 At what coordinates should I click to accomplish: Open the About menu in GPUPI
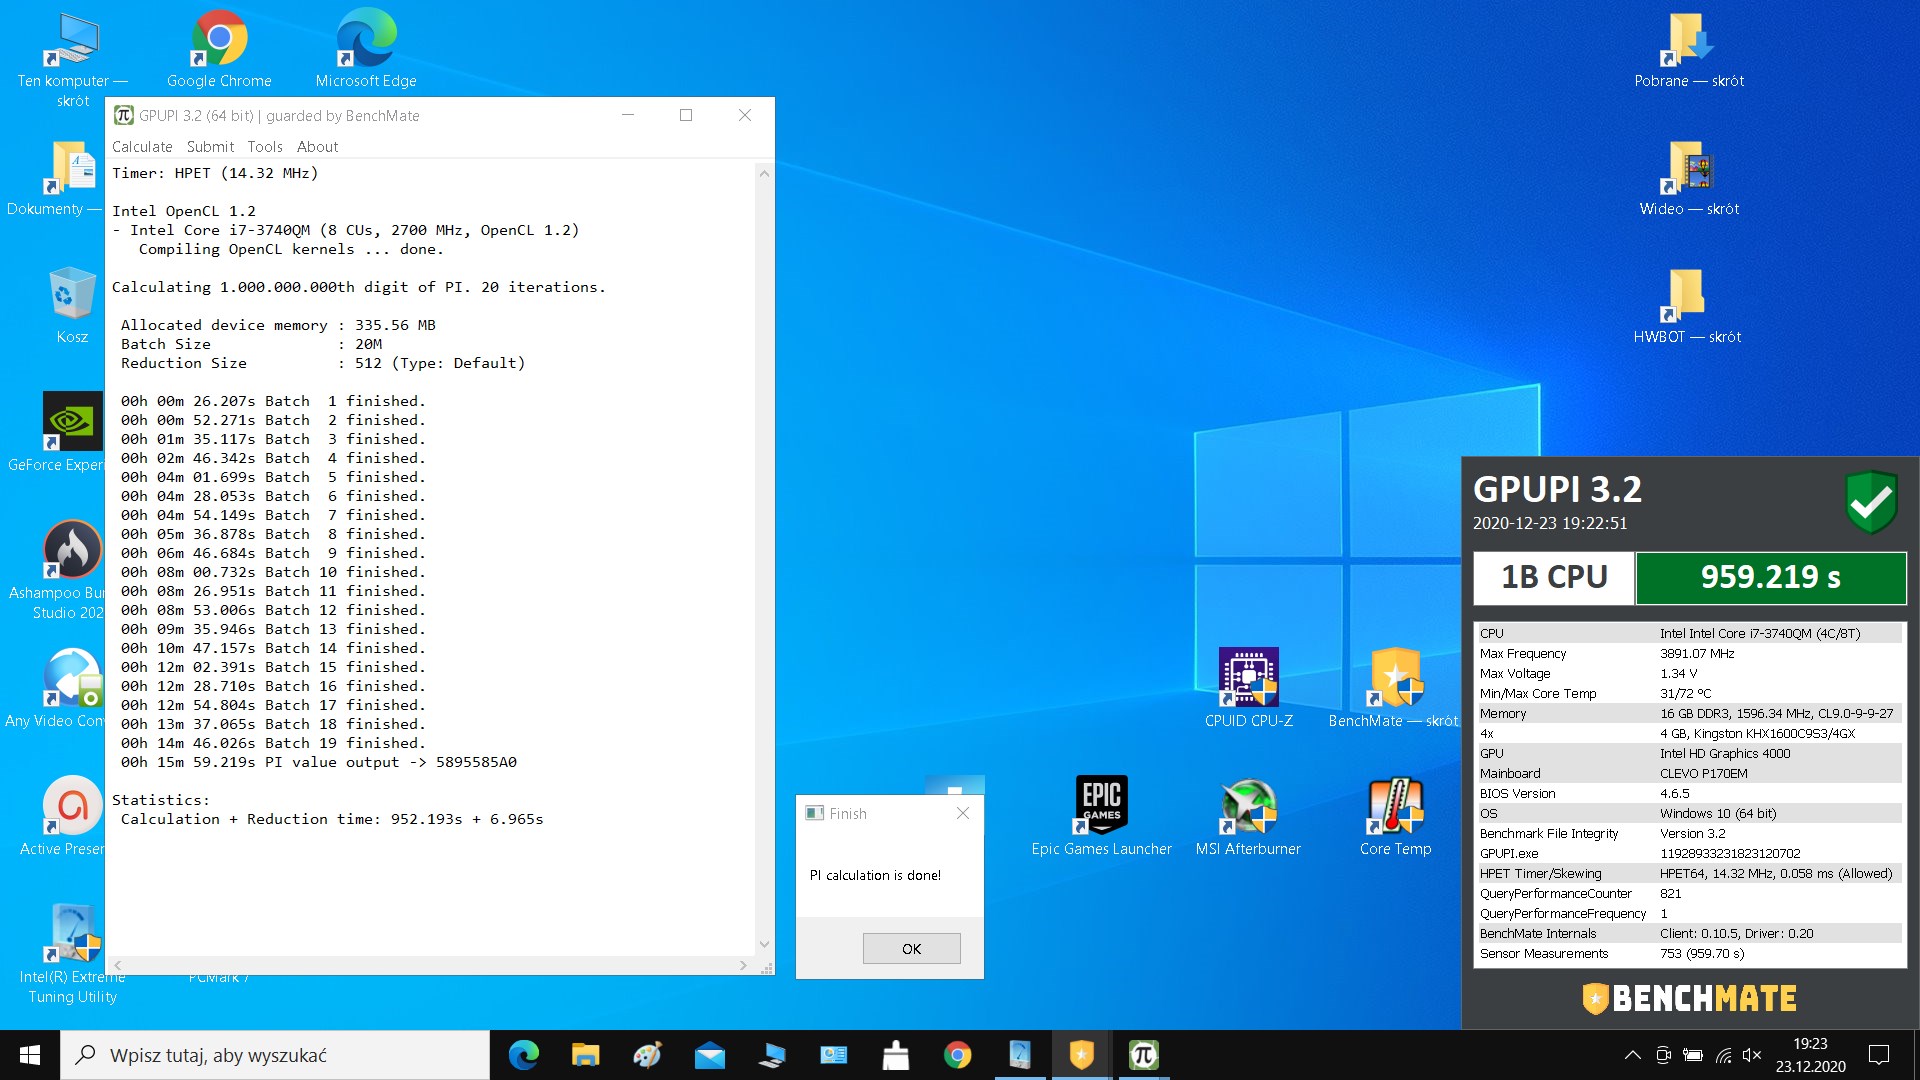tap(317, 146)
